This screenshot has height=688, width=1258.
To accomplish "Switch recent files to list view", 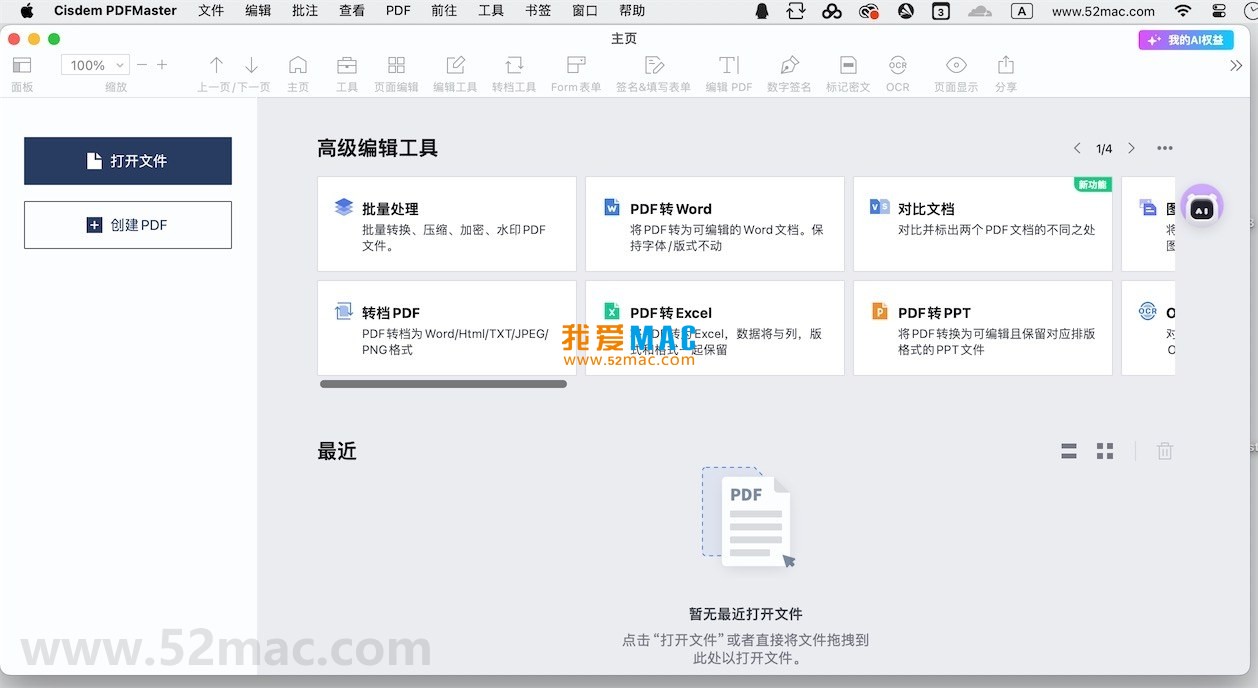I will coord(1069,451).
